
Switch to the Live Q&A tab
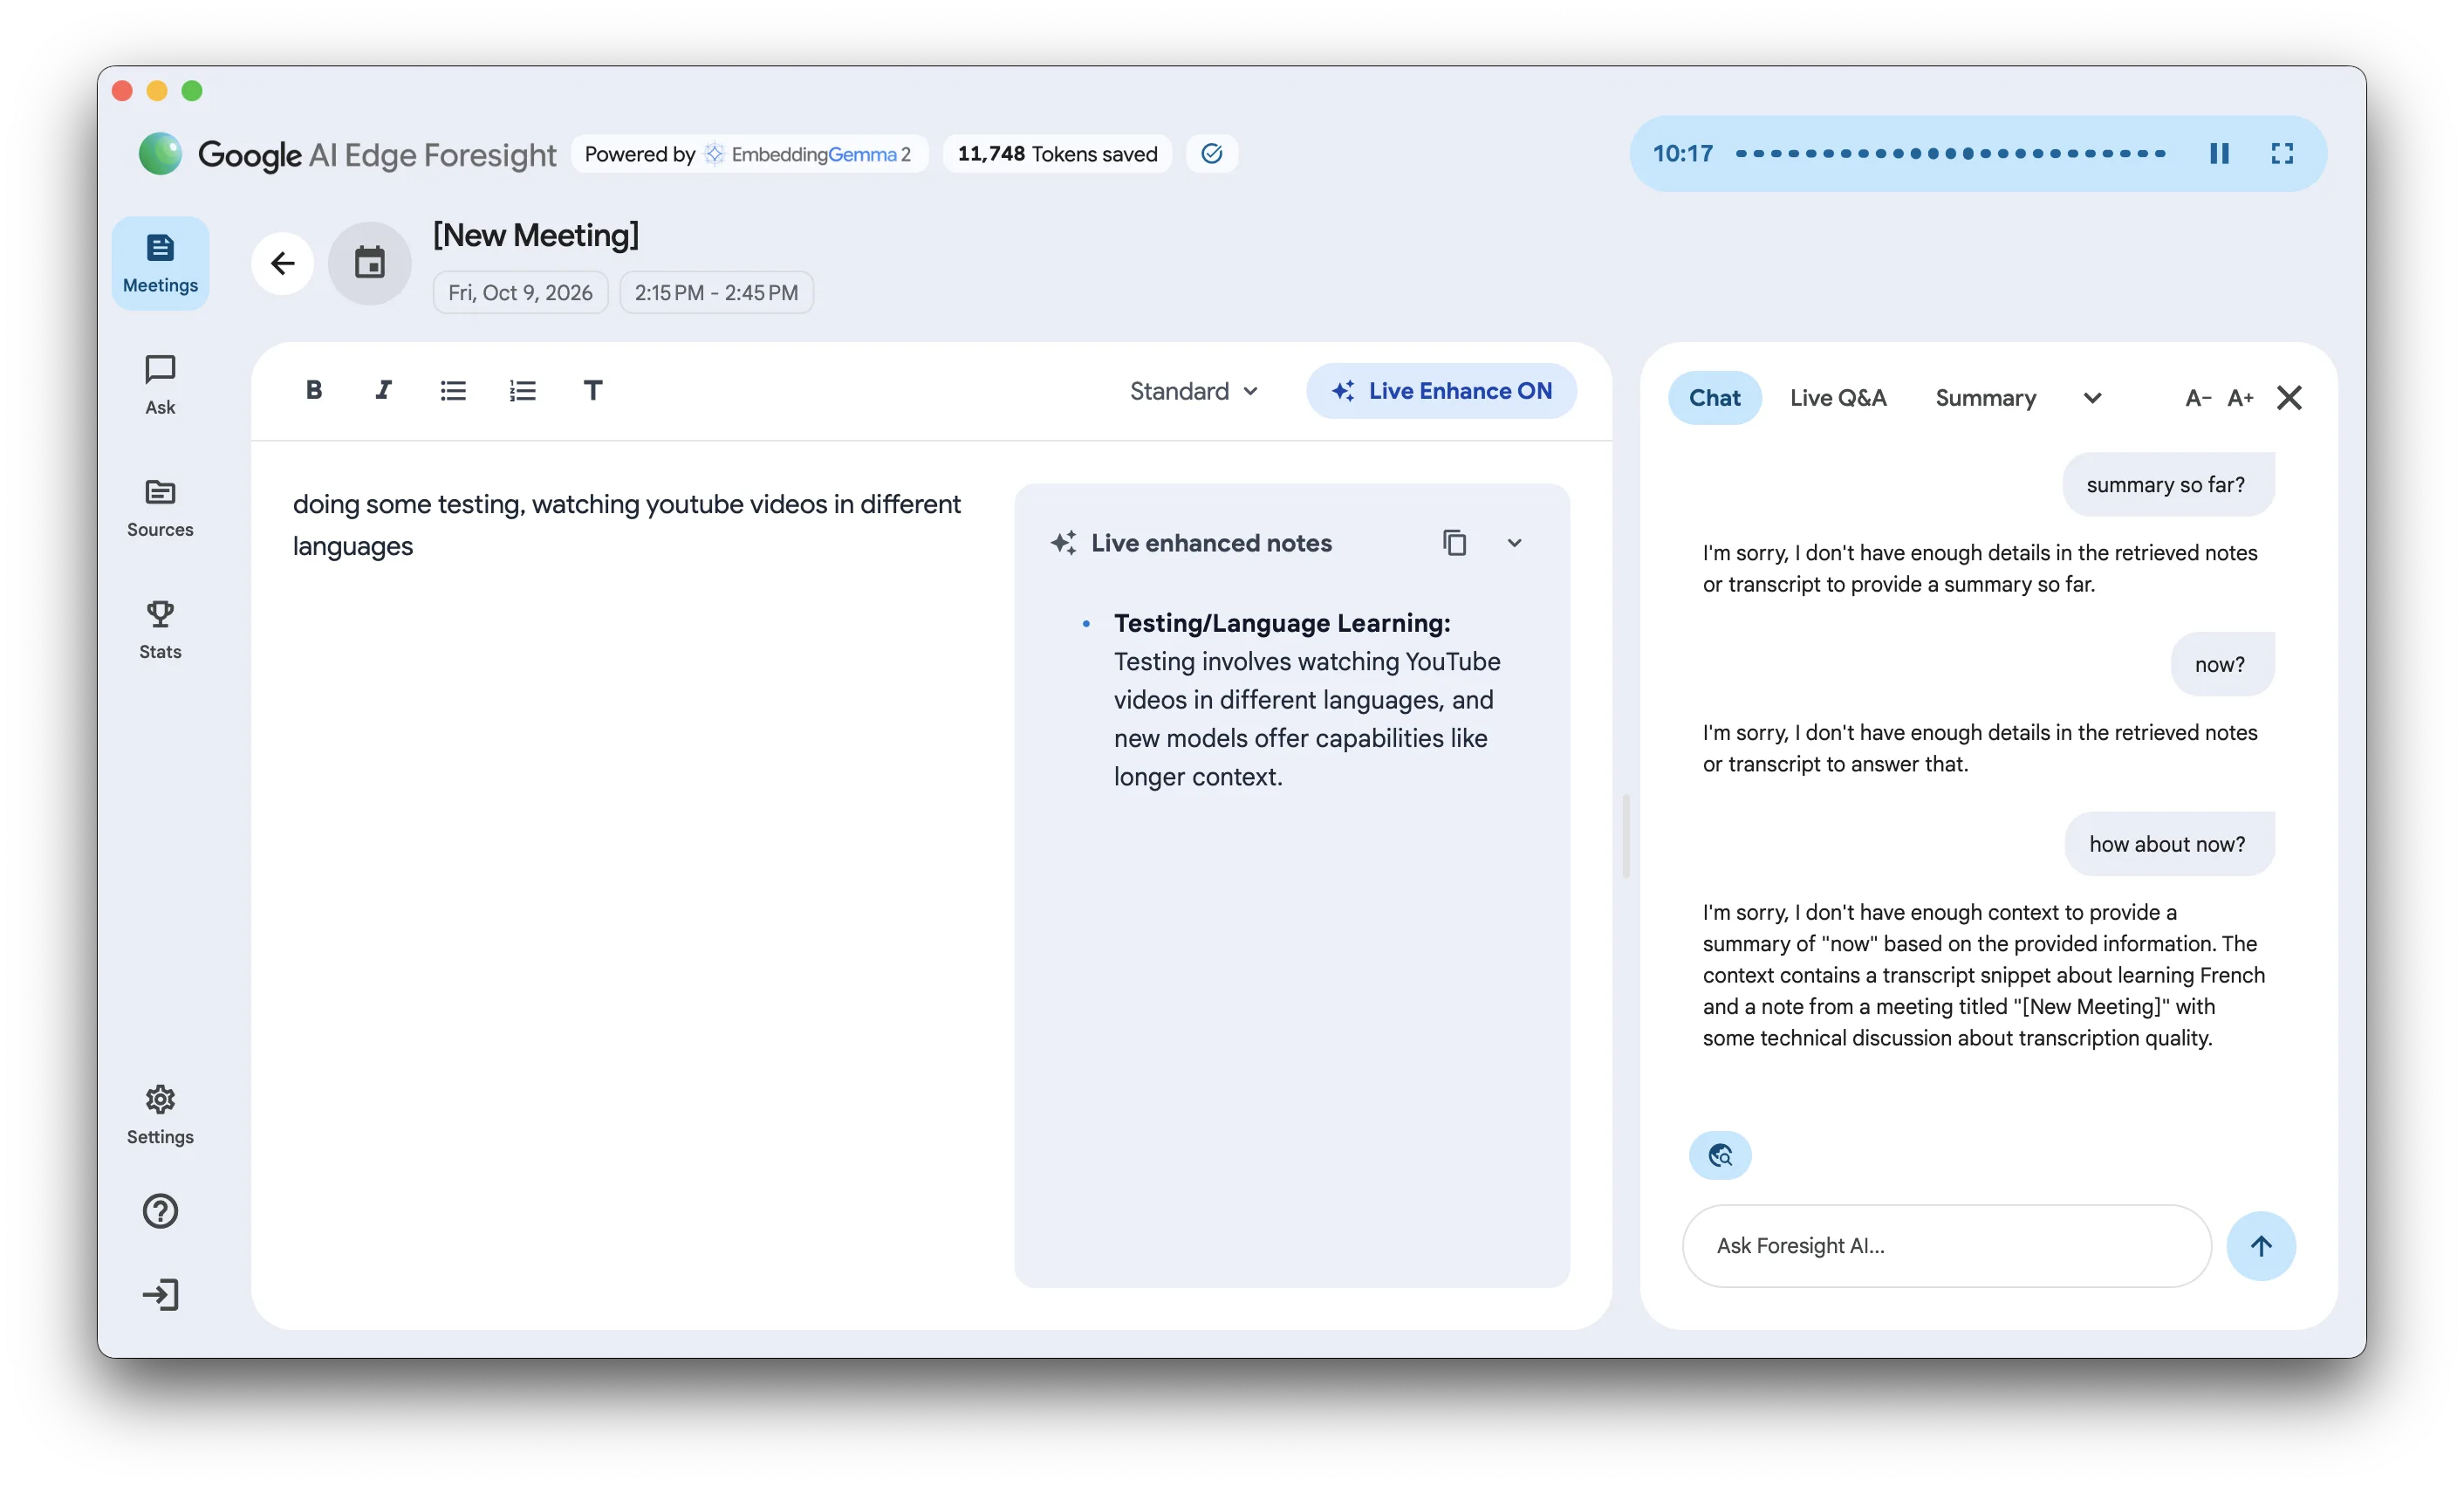1838,398
